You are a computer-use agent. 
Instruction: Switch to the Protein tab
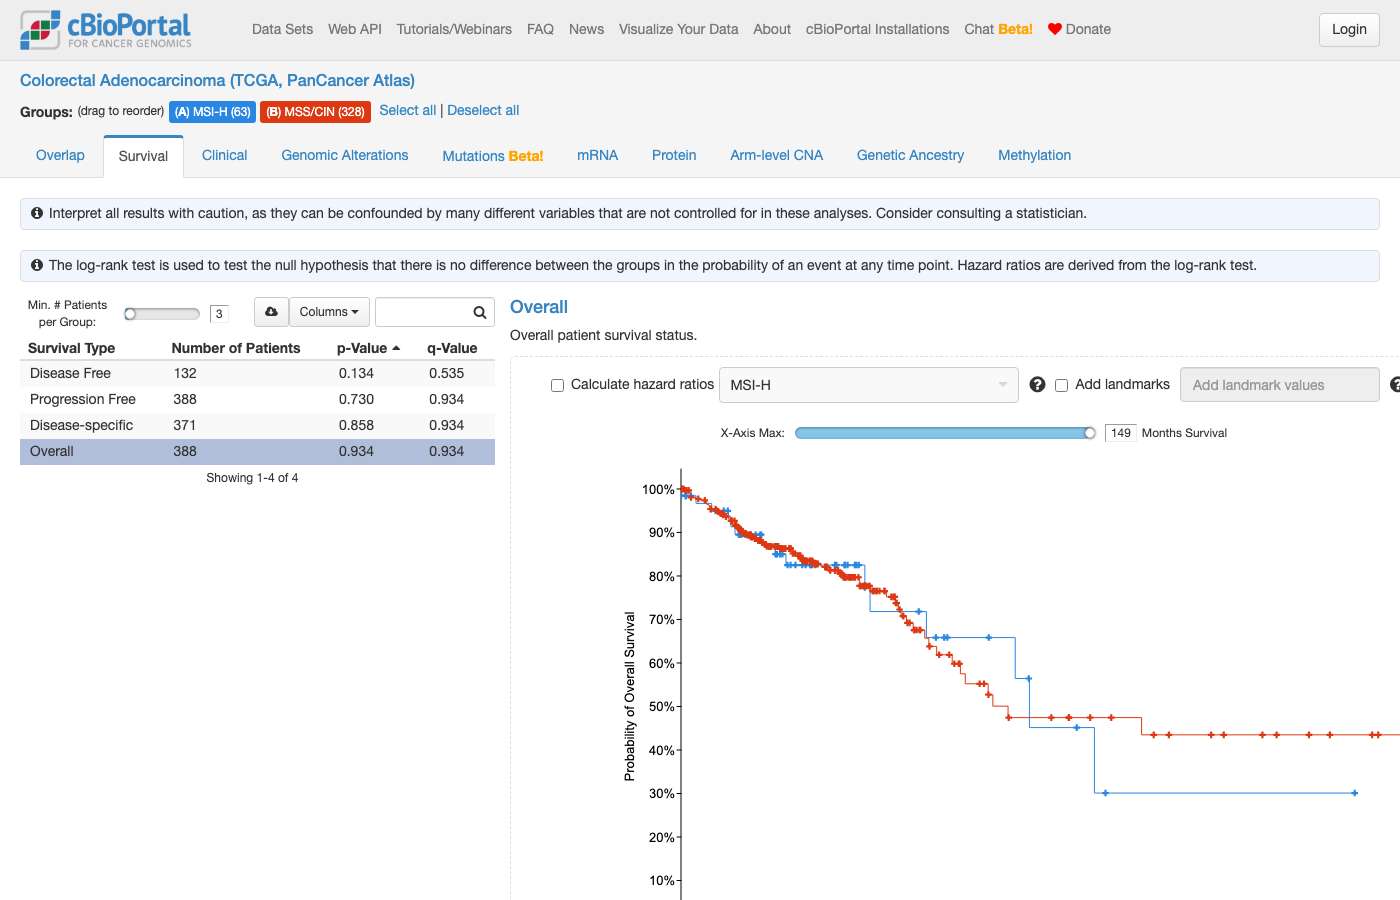(674, 155)
